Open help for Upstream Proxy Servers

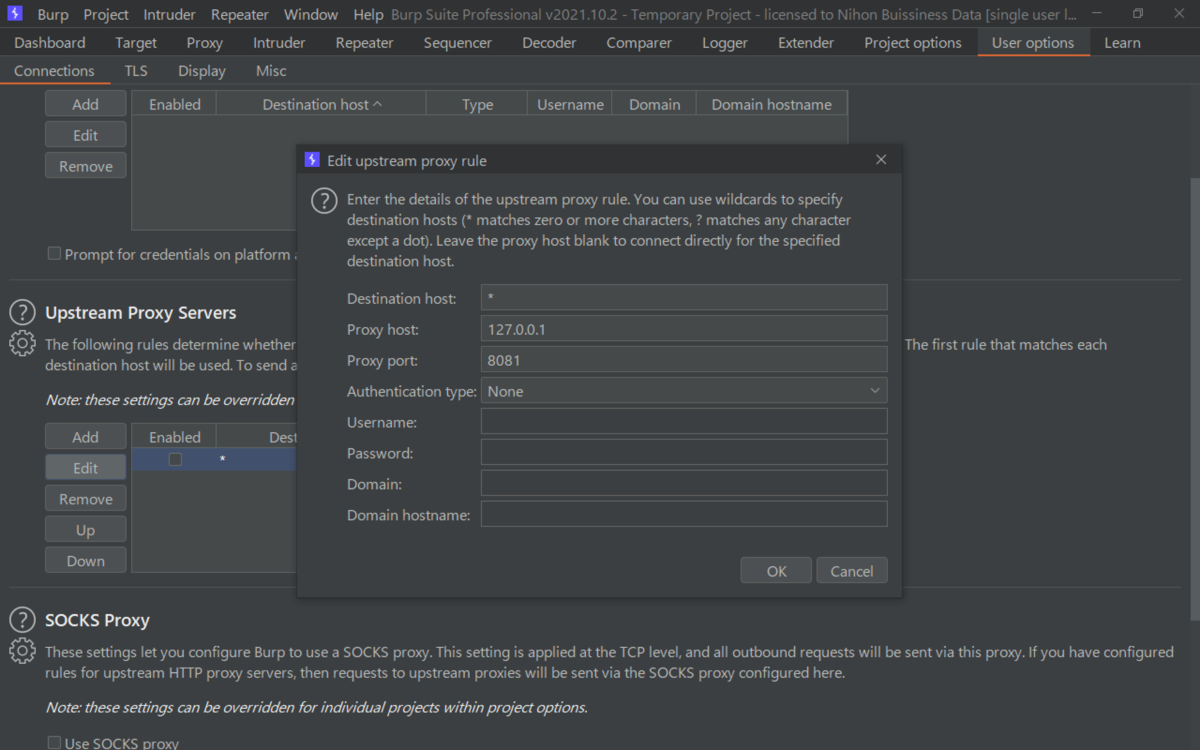tap(22, 313)
